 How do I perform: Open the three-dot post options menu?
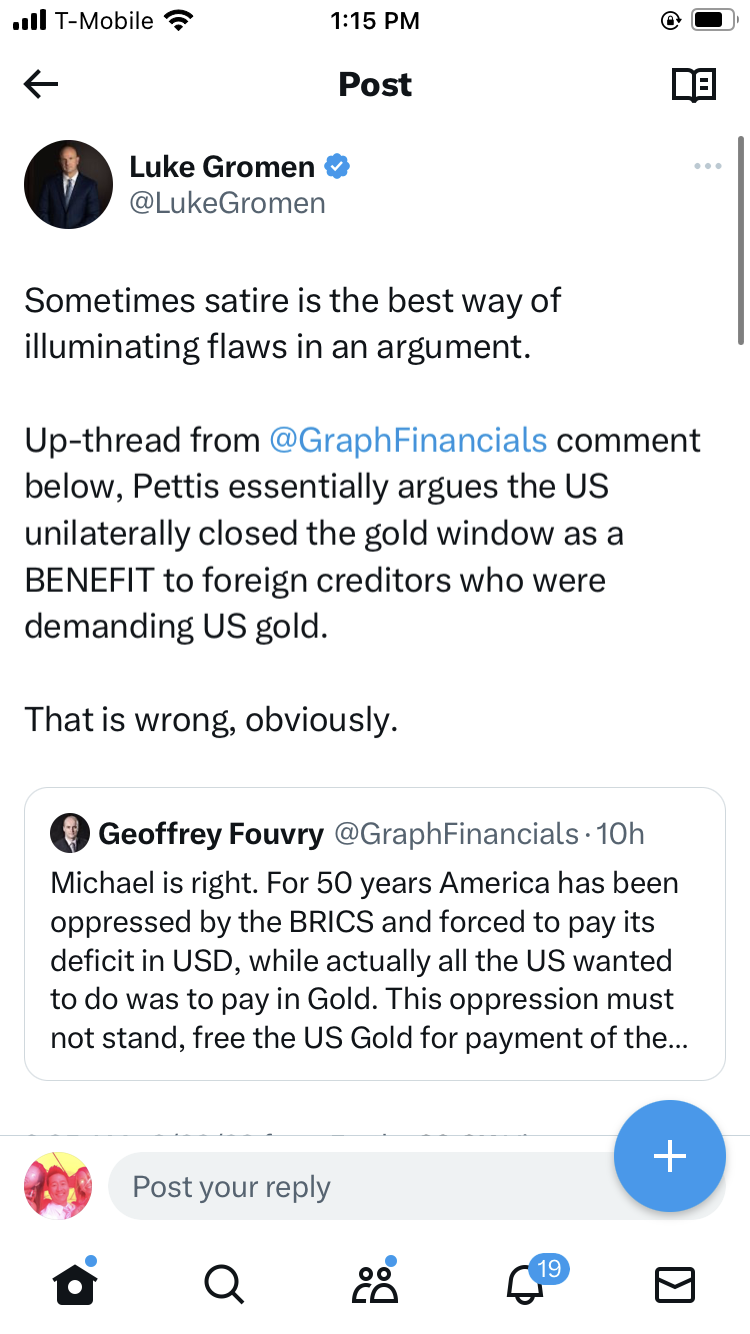tap(707, 166)
